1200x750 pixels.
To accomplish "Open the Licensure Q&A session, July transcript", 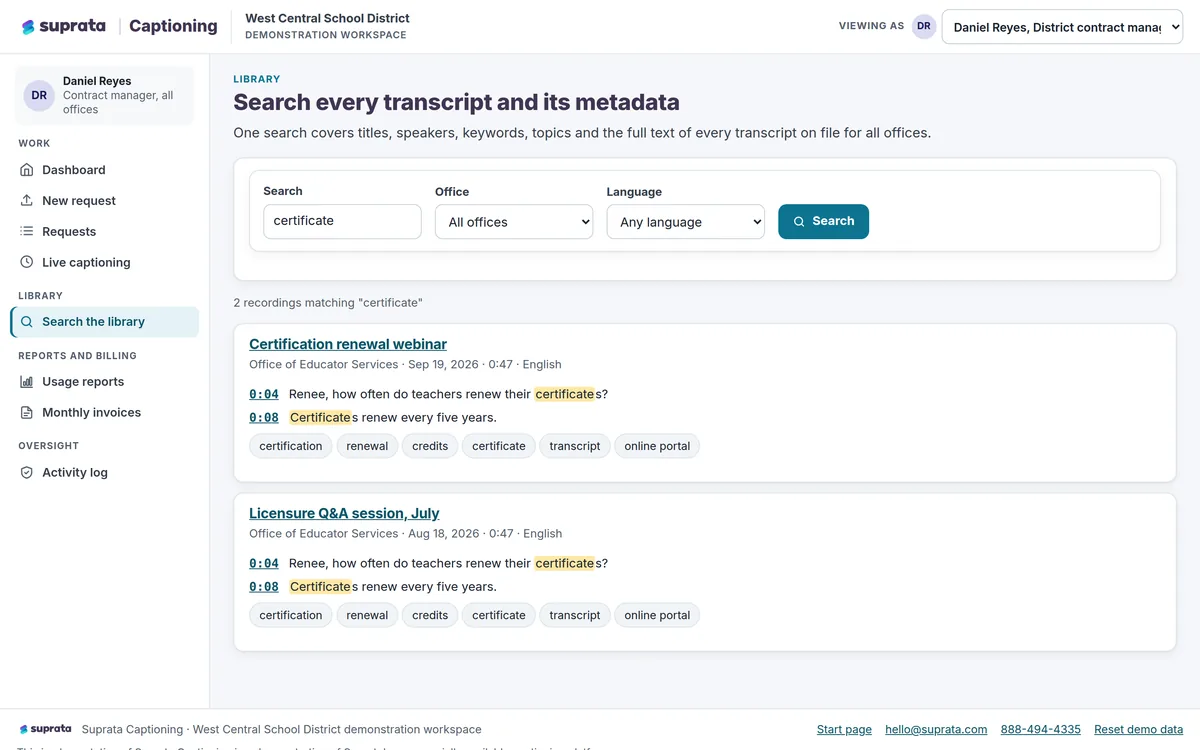I will tap(344, 513).
